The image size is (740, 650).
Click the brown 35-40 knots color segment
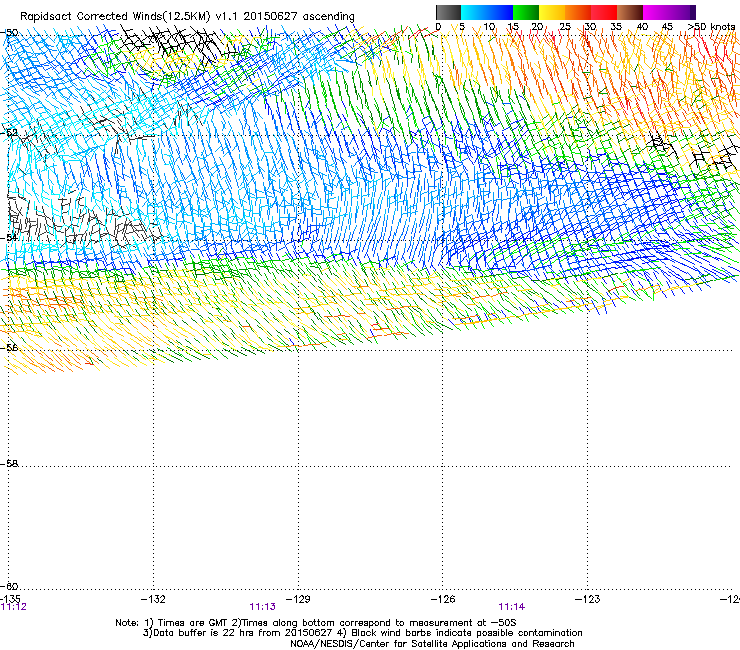click(630, 12)
